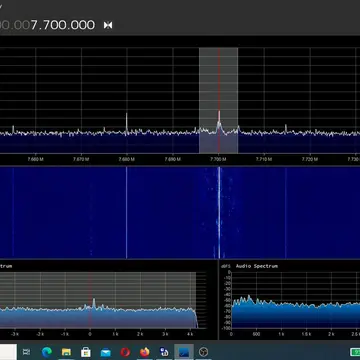Launch Firefox from the taskbar
Screen dimensions: 360x360
click(x=145, y=352)
